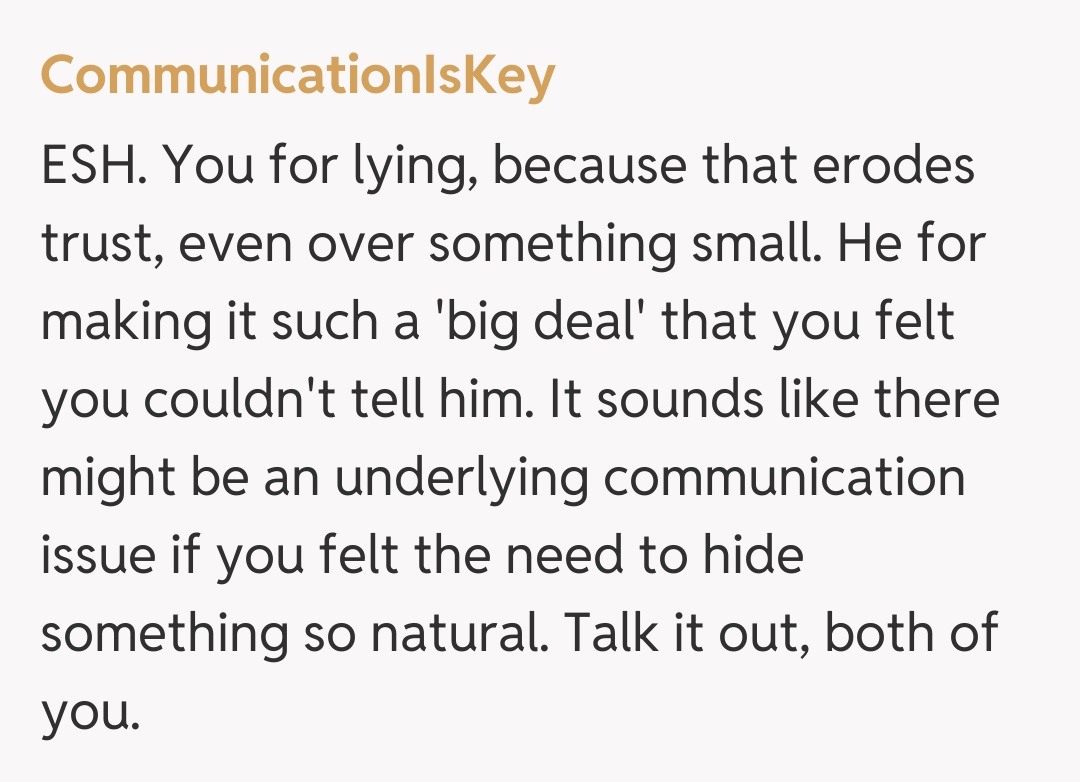Click the words 'making it such a'
1080x782 pixels.
point(229,322)
